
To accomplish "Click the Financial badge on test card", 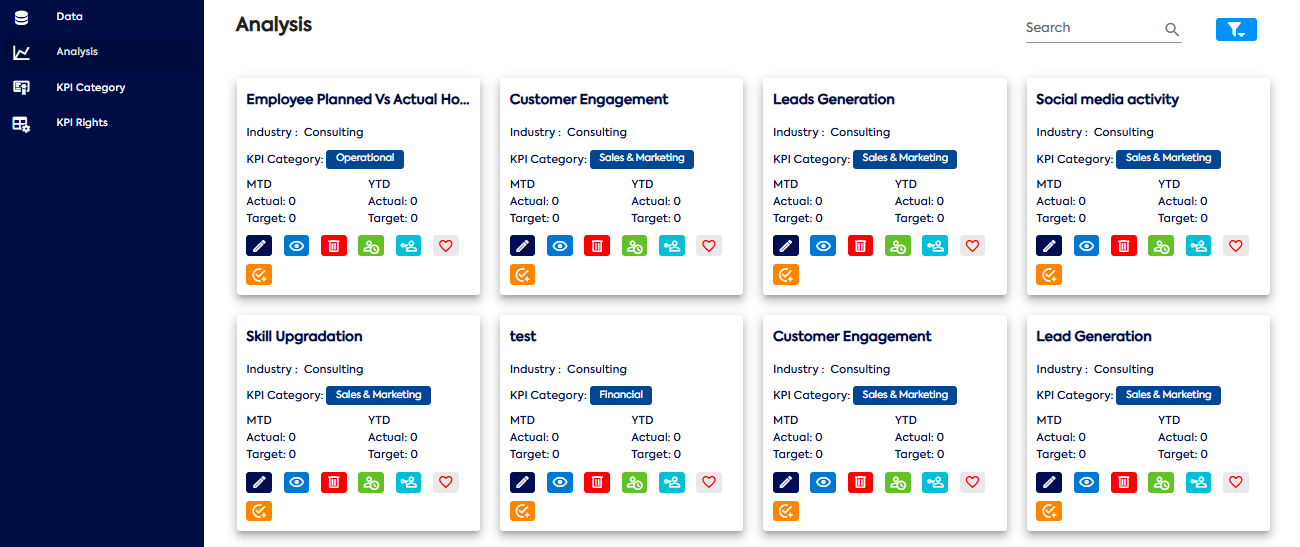I will click(x=621, y=395).
